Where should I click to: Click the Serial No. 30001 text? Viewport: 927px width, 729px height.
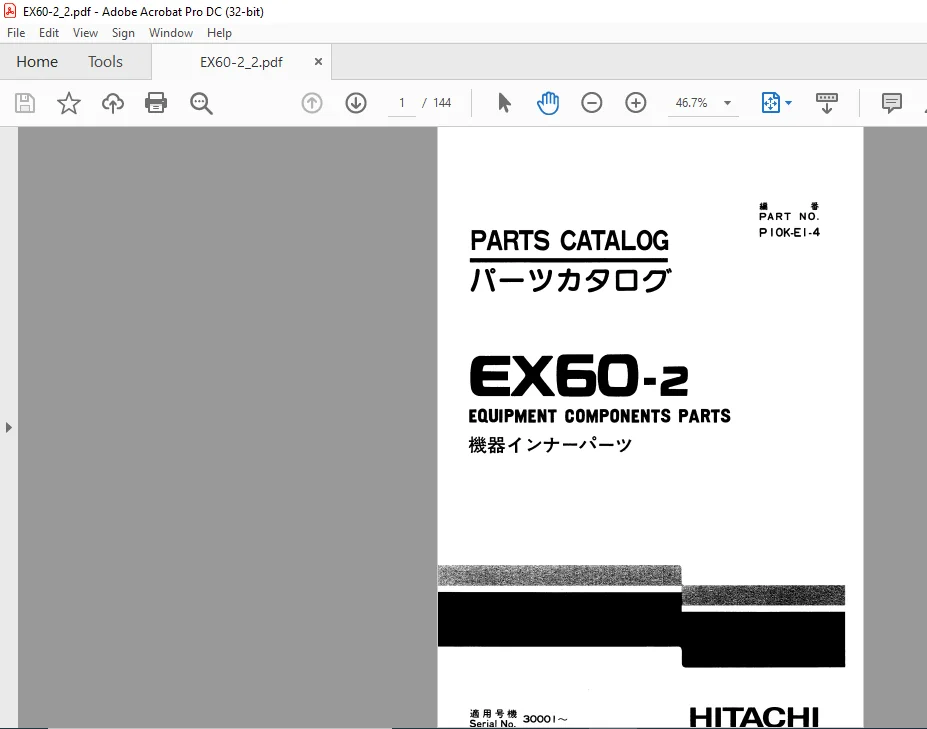click(x=518, y=718)
